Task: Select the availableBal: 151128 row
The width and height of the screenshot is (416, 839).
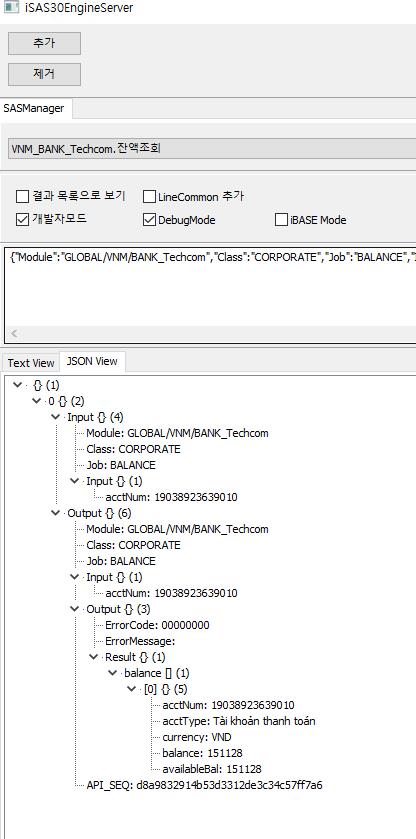Action: click(212, 769)
